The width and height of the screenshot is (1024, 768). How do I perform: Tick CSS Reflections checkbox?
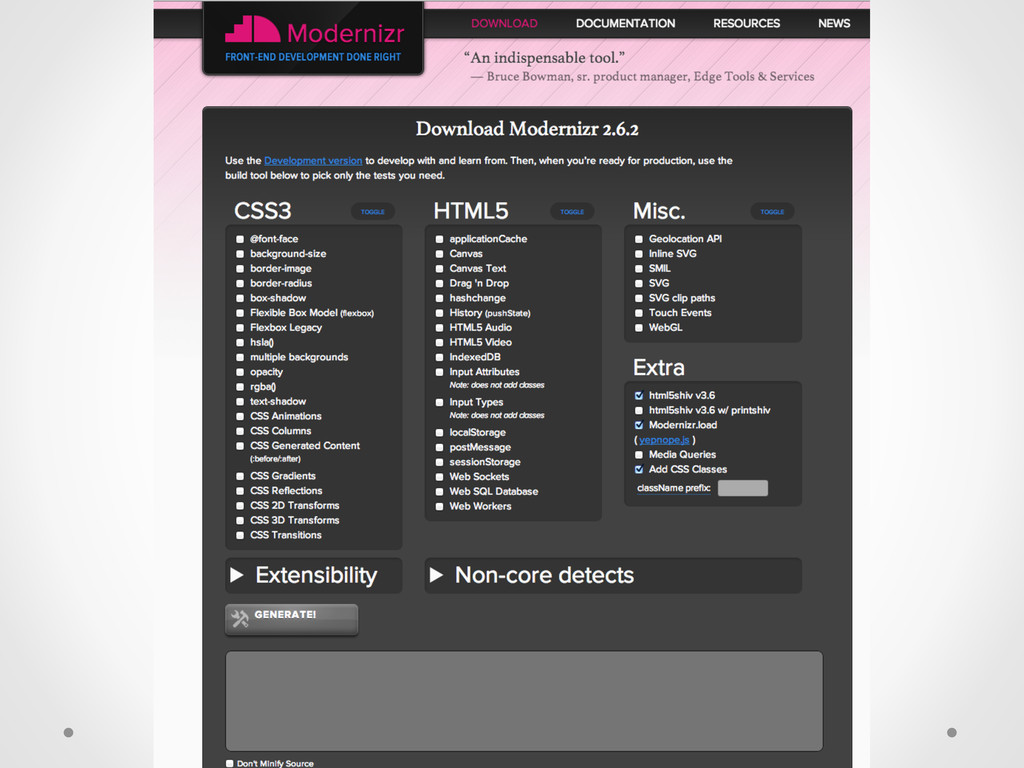coord(240,491)
